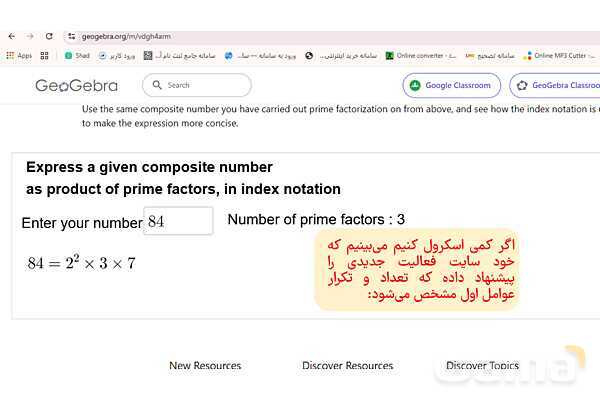Open the Online MP3 Cutter bookmark
The width and height of the screenshot is (600, 400).
click(x=561, y=56)
